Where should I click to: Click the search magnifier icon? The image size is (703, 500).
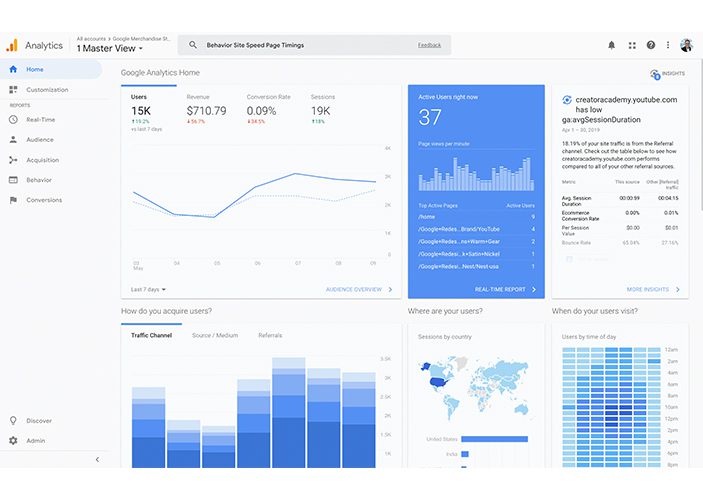click(193, 45)
